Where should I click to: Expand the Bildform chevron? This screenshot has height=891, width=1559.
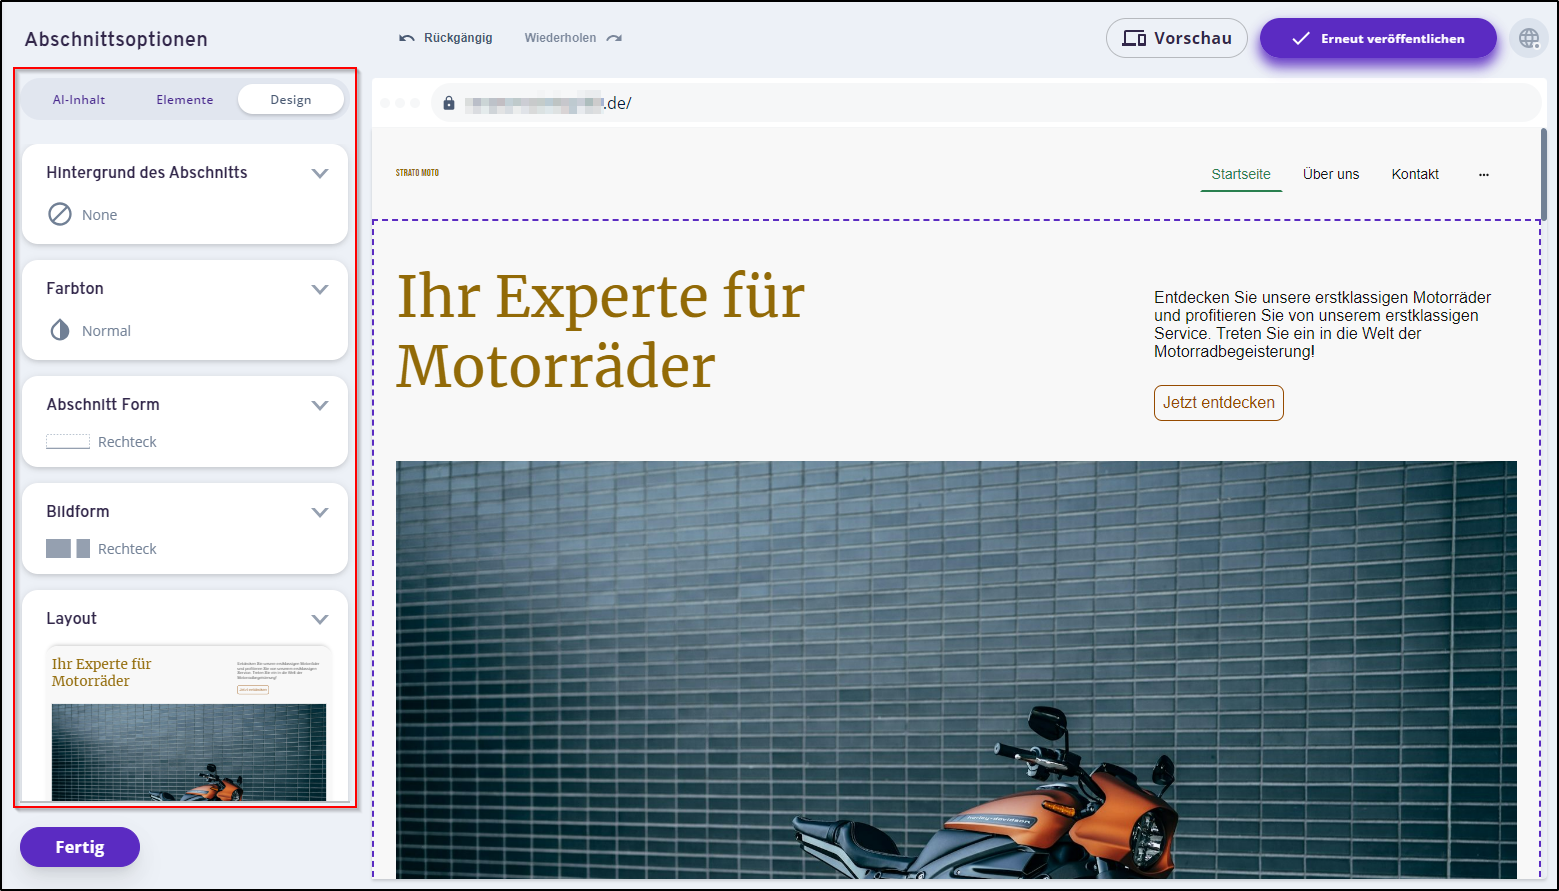click(x=320, y=512)
